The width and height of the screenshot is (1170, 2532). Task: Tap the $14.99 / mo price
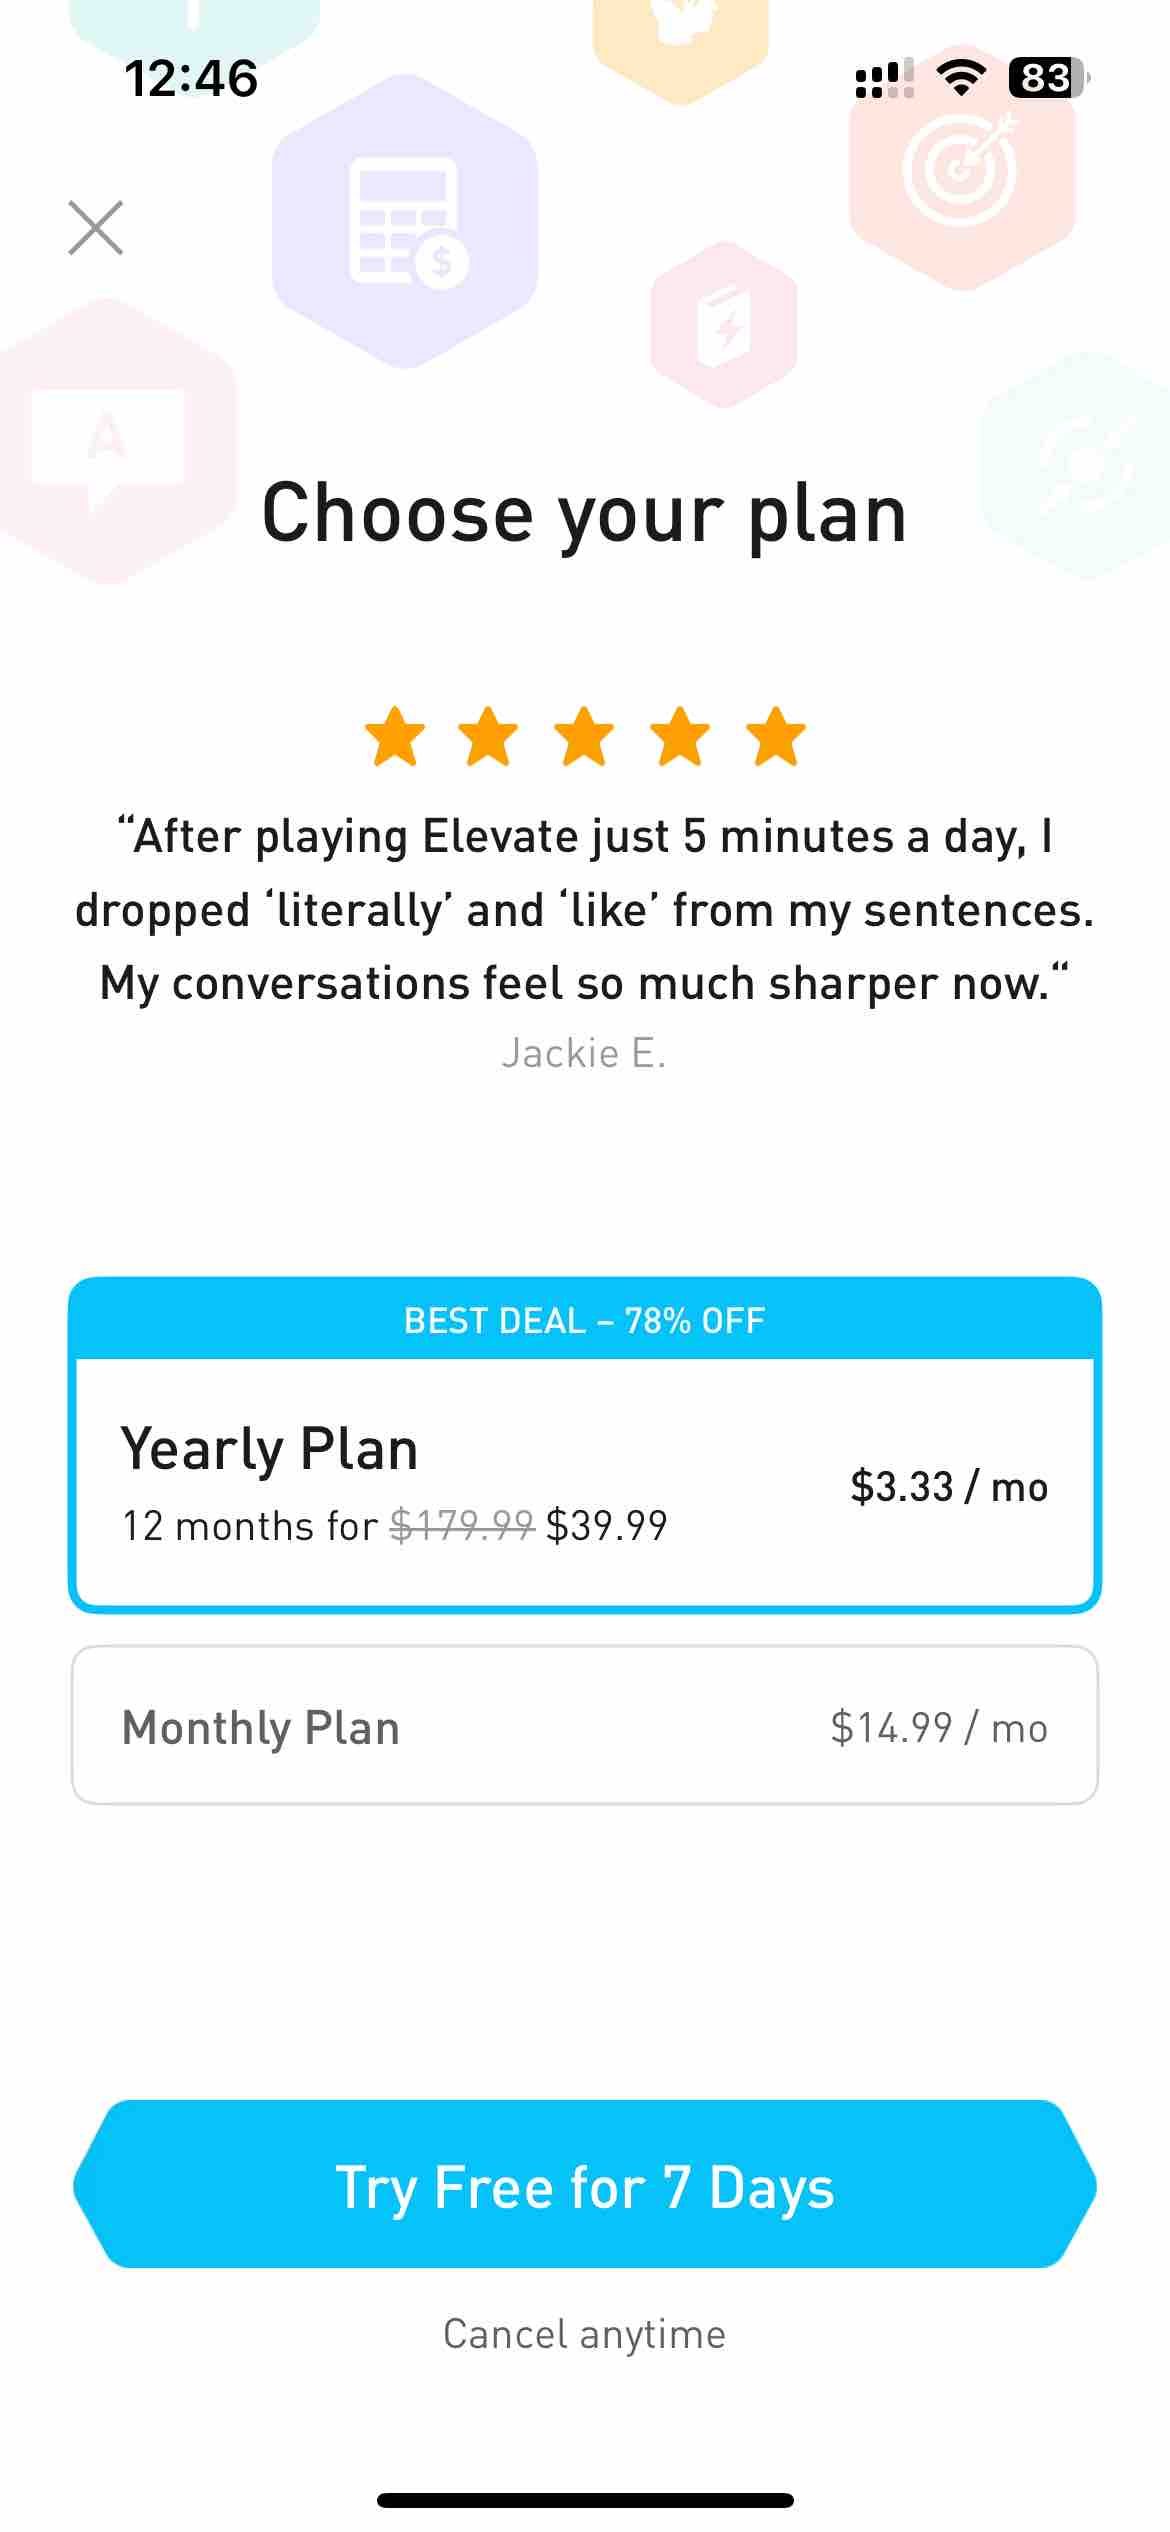pyautogui.click(x=939, y=1728)
